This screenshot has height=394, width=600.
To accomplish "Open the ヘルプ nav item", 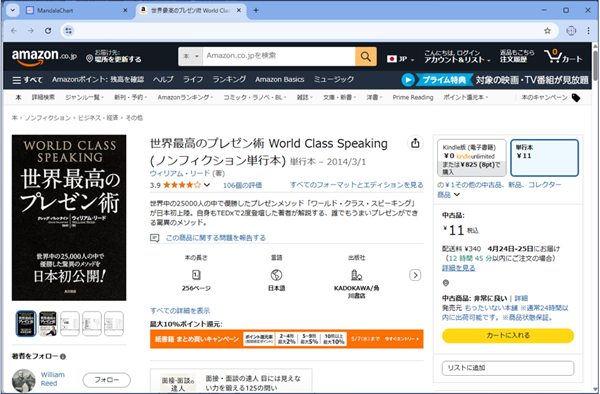I will pos(163,80).
